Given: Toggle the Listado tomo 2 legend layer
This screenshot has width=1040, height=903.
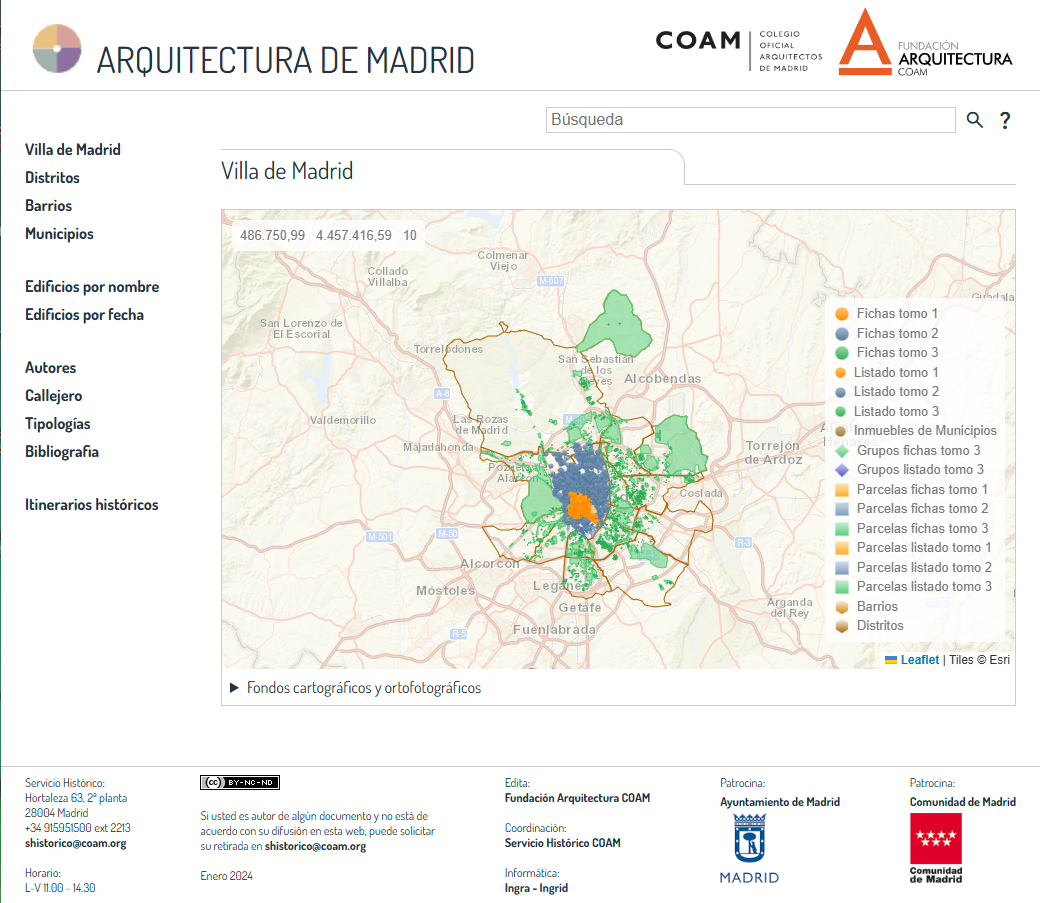Looking at the screenshot, I should tap(896, 392).
